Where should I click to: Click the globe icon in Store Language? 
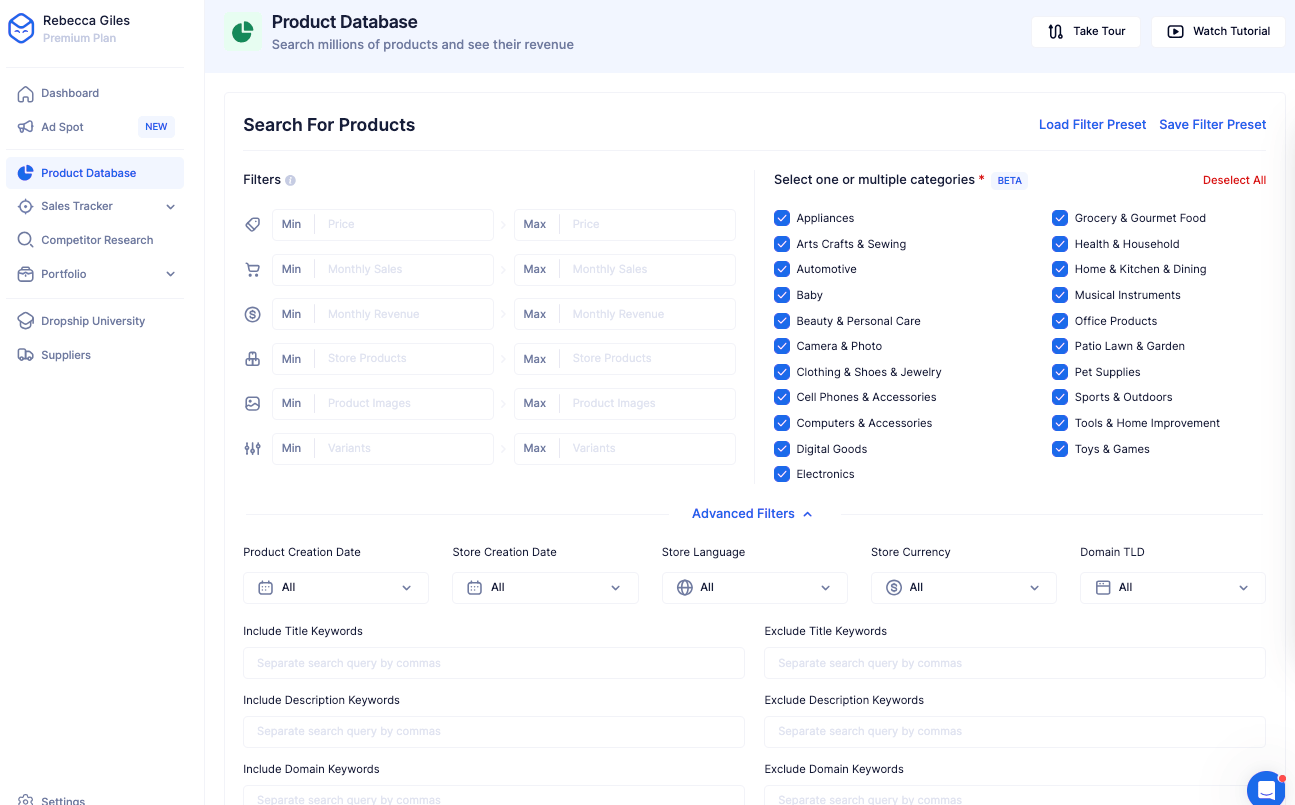tap(685, 588)
